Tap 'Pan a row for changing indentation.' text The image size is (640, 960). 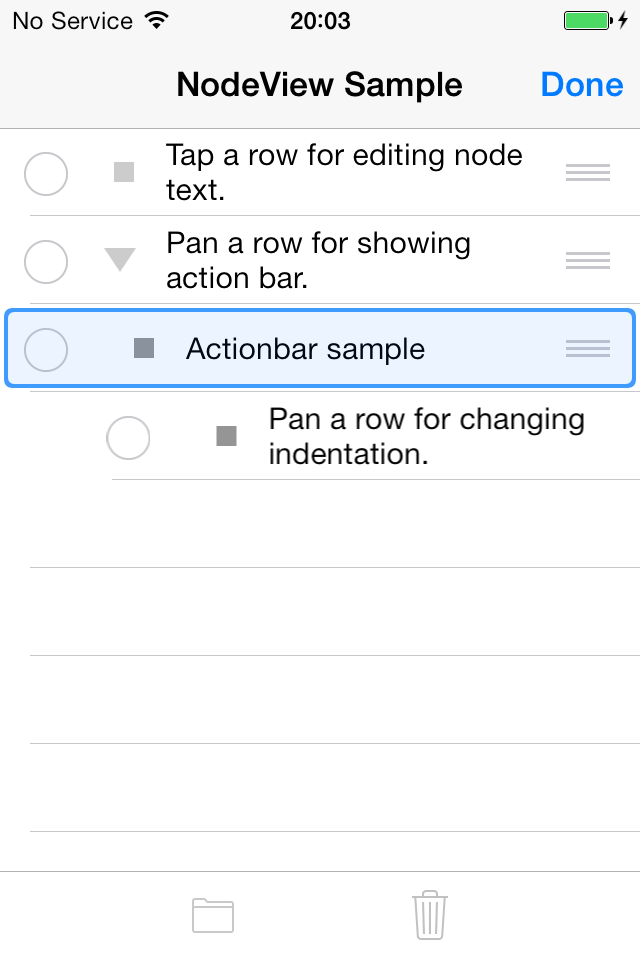click(x=427, y=437)
